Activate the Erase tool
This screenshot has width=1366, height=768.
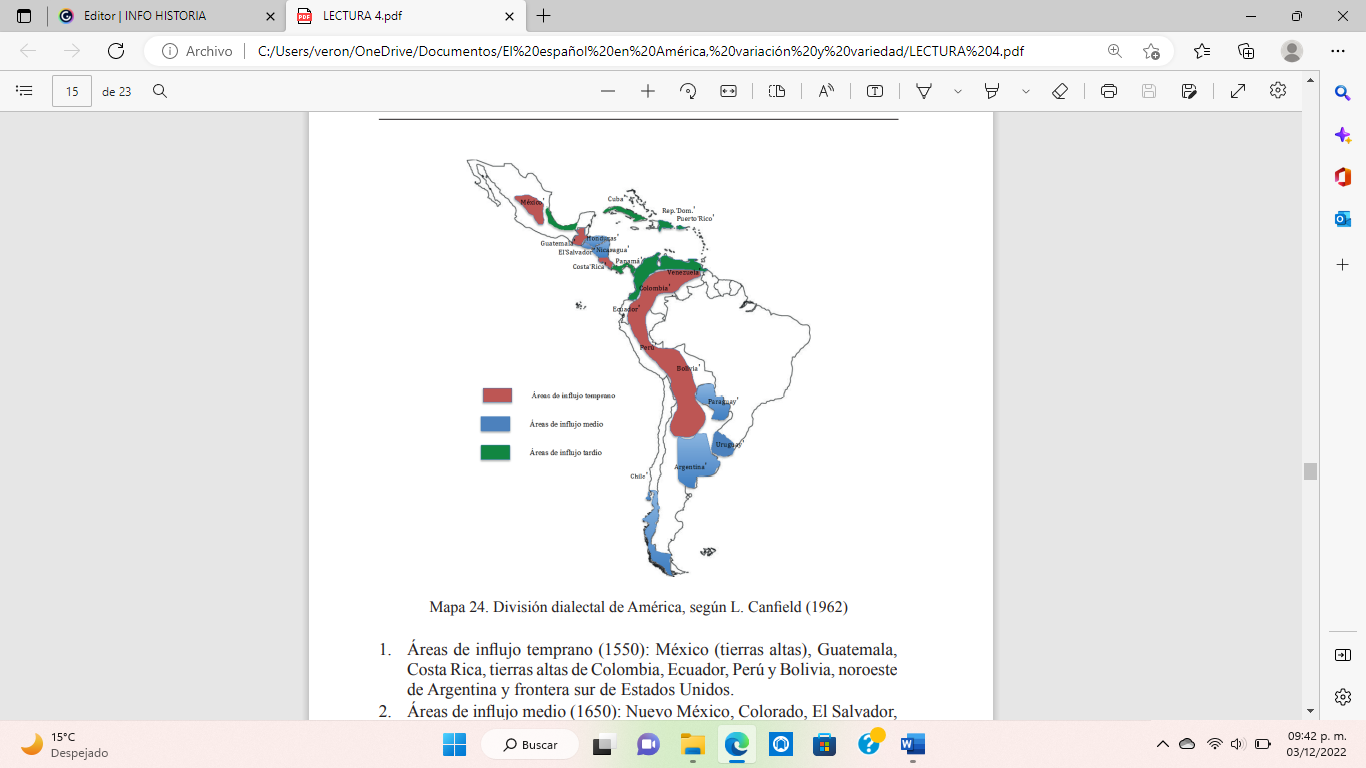pos(1057,90)
